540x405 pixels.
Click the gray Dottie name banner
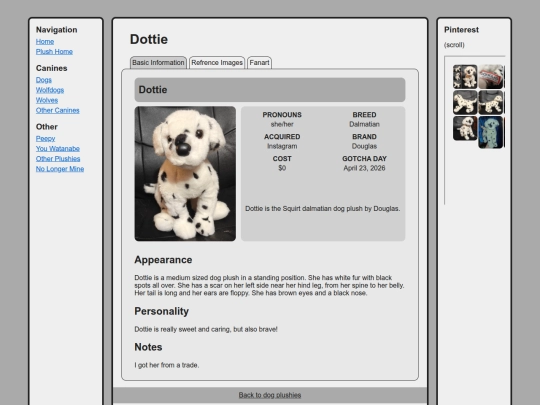point(270,90)
